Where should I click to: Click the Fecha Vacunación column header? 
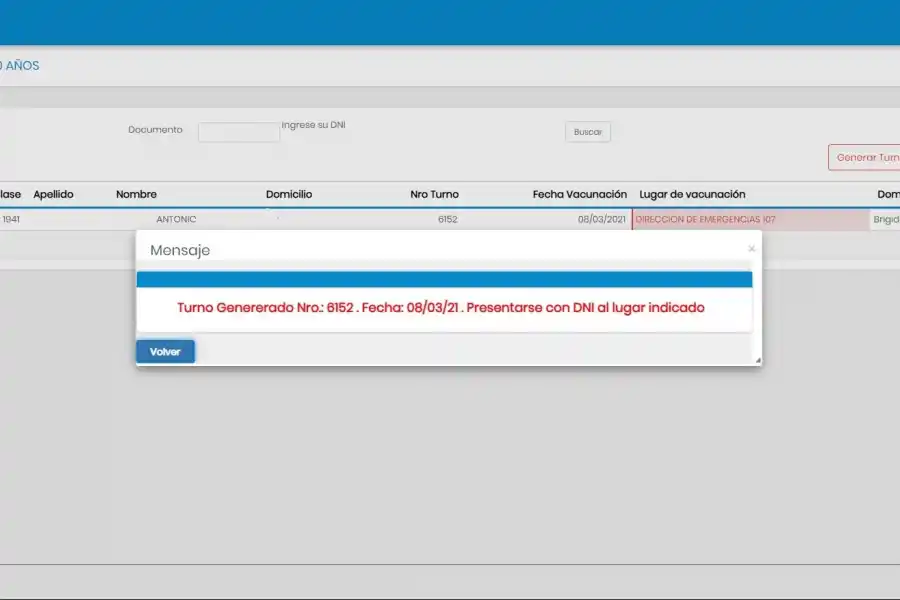tap(580, 194)
